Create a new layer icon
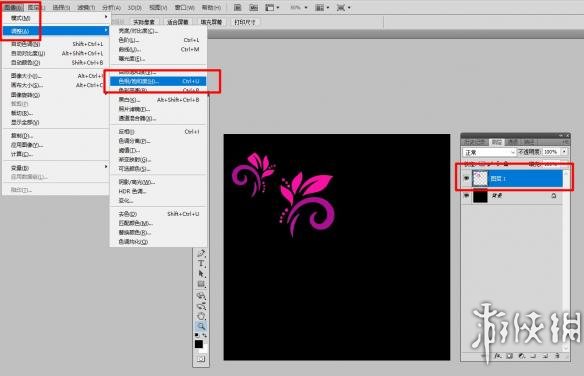The height and width of the screenshot is (376, 584). click(545, 356)
